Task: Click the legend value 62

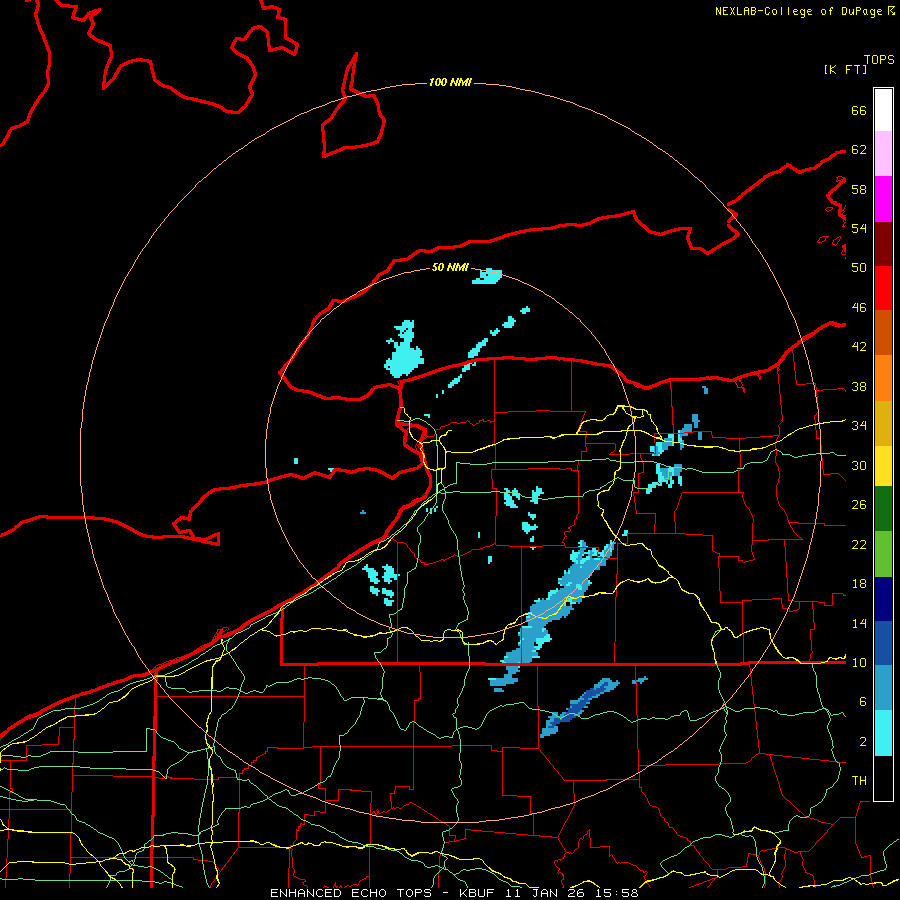Action: click(x=859, y=149)
